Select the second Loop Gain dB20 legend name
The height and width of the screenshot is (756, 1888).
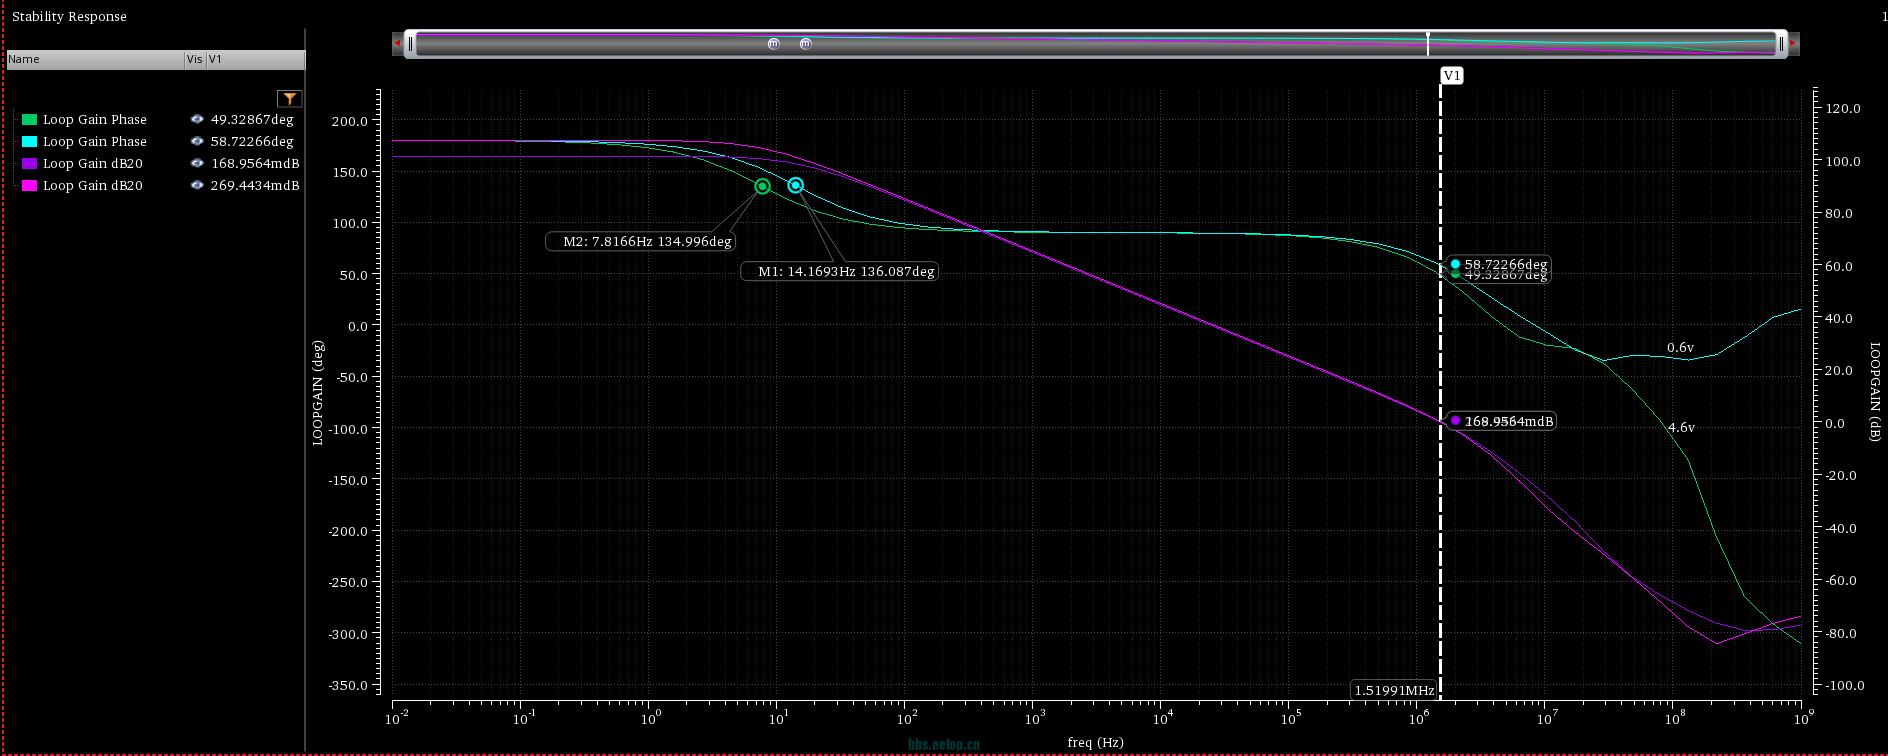coord(92,185)
